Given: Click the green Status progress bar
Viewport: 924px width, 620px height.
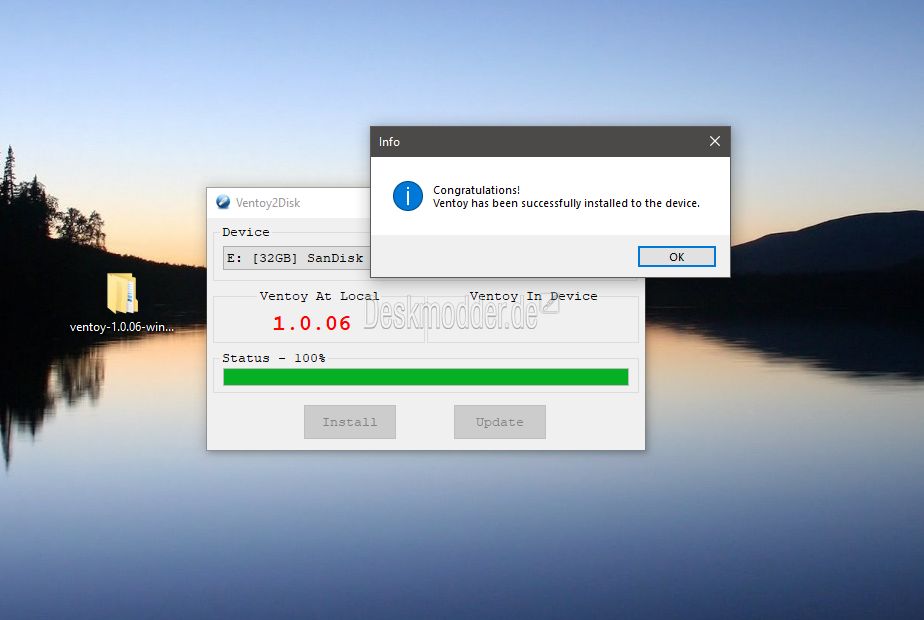Looking at the screenshot, I should click(x=425, y=377).
